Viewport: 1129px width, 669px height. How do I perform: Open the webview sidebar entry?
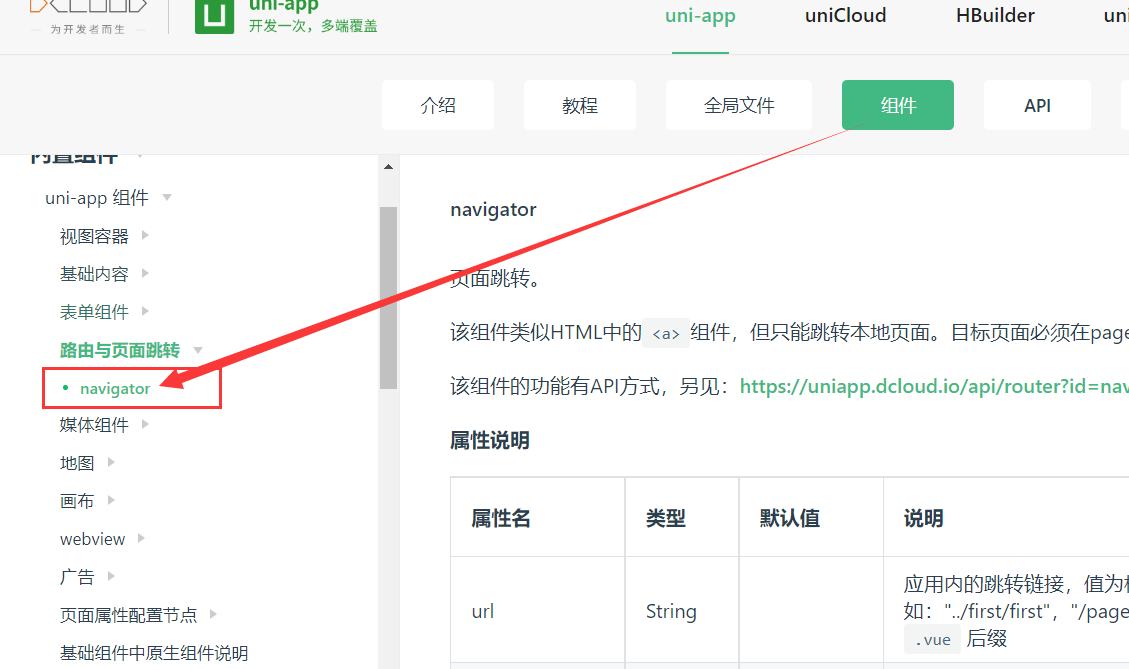pos(92,539)
